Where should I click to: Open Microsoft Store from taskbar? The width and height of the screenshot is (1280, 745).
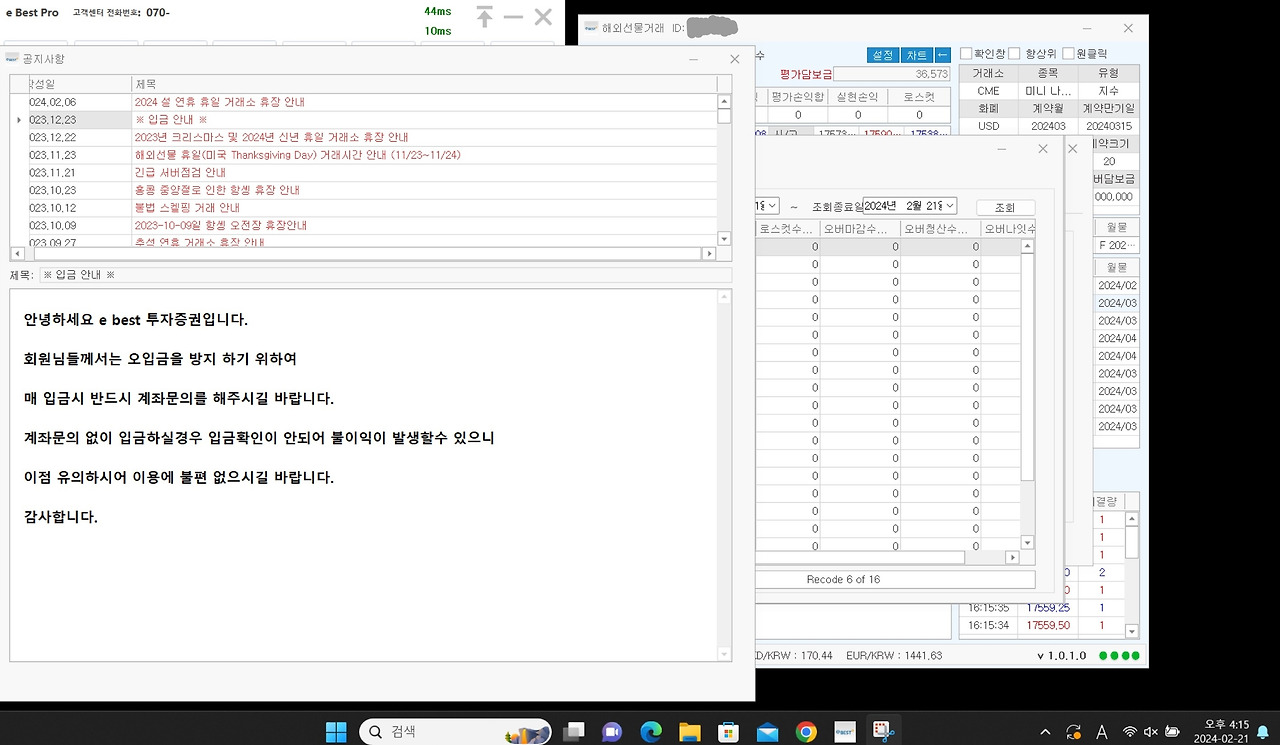point(729,732)
